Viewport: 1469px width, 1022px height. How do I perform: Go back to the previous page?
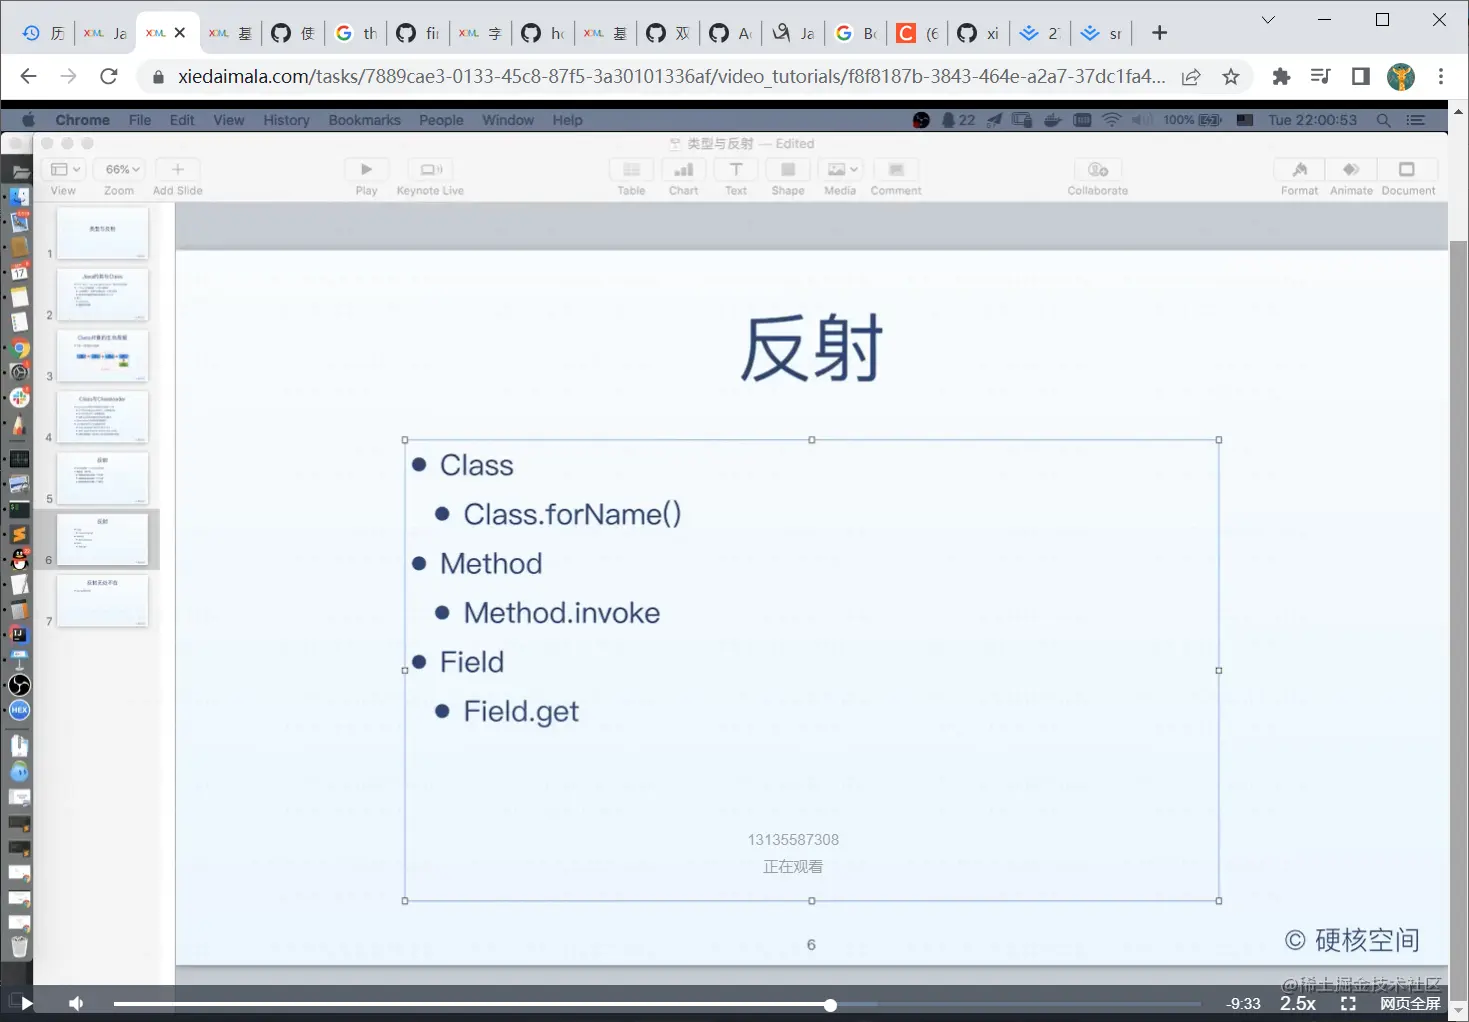pyautogui.click(x=28, y=76)
